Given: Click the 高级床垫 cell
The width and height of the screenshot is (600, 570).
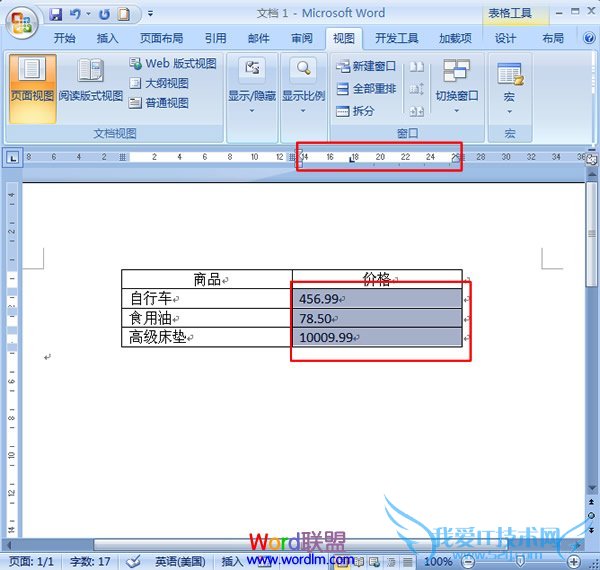Looking at the screenshot, I should [207, 337].
